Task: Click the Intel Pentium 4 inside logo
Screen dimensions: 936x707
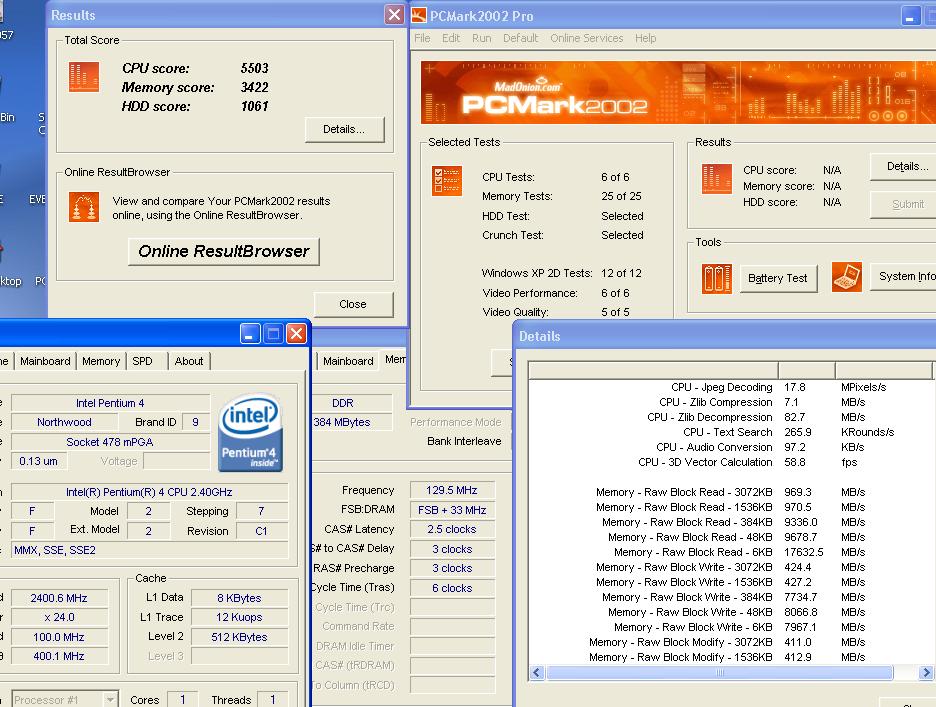Action: [250, 433]
